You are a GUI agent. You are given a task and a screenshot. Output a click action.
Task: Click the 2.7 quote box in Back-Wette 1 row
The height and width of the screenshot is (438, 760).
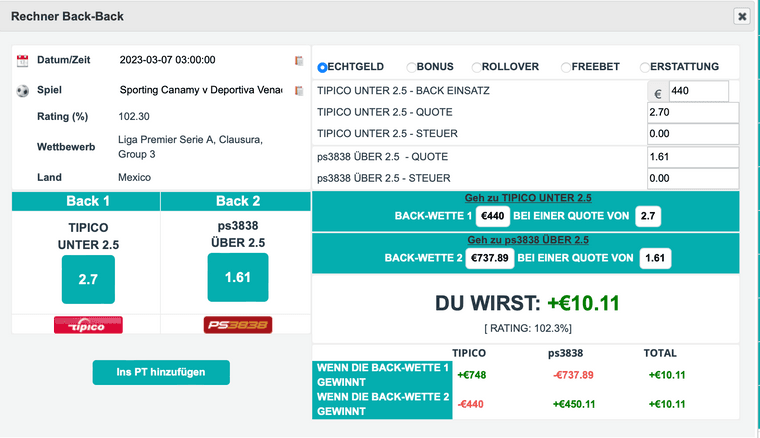pyautogui.click(x=648, y=216)
